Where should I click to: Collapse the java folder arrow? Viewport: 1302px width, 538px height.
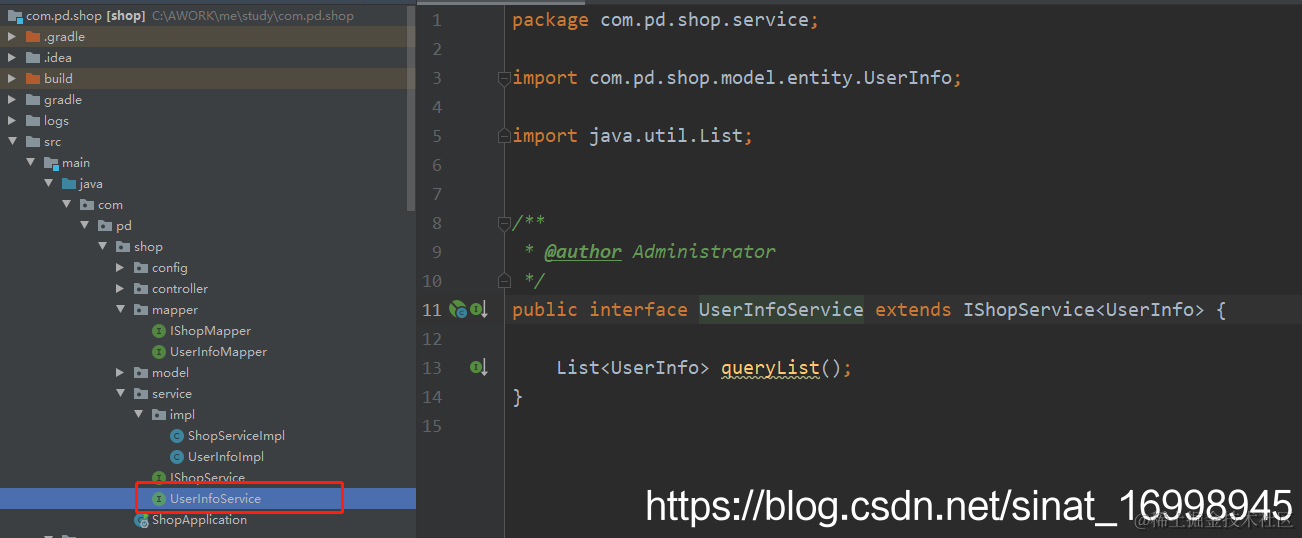tap(48, 184)
